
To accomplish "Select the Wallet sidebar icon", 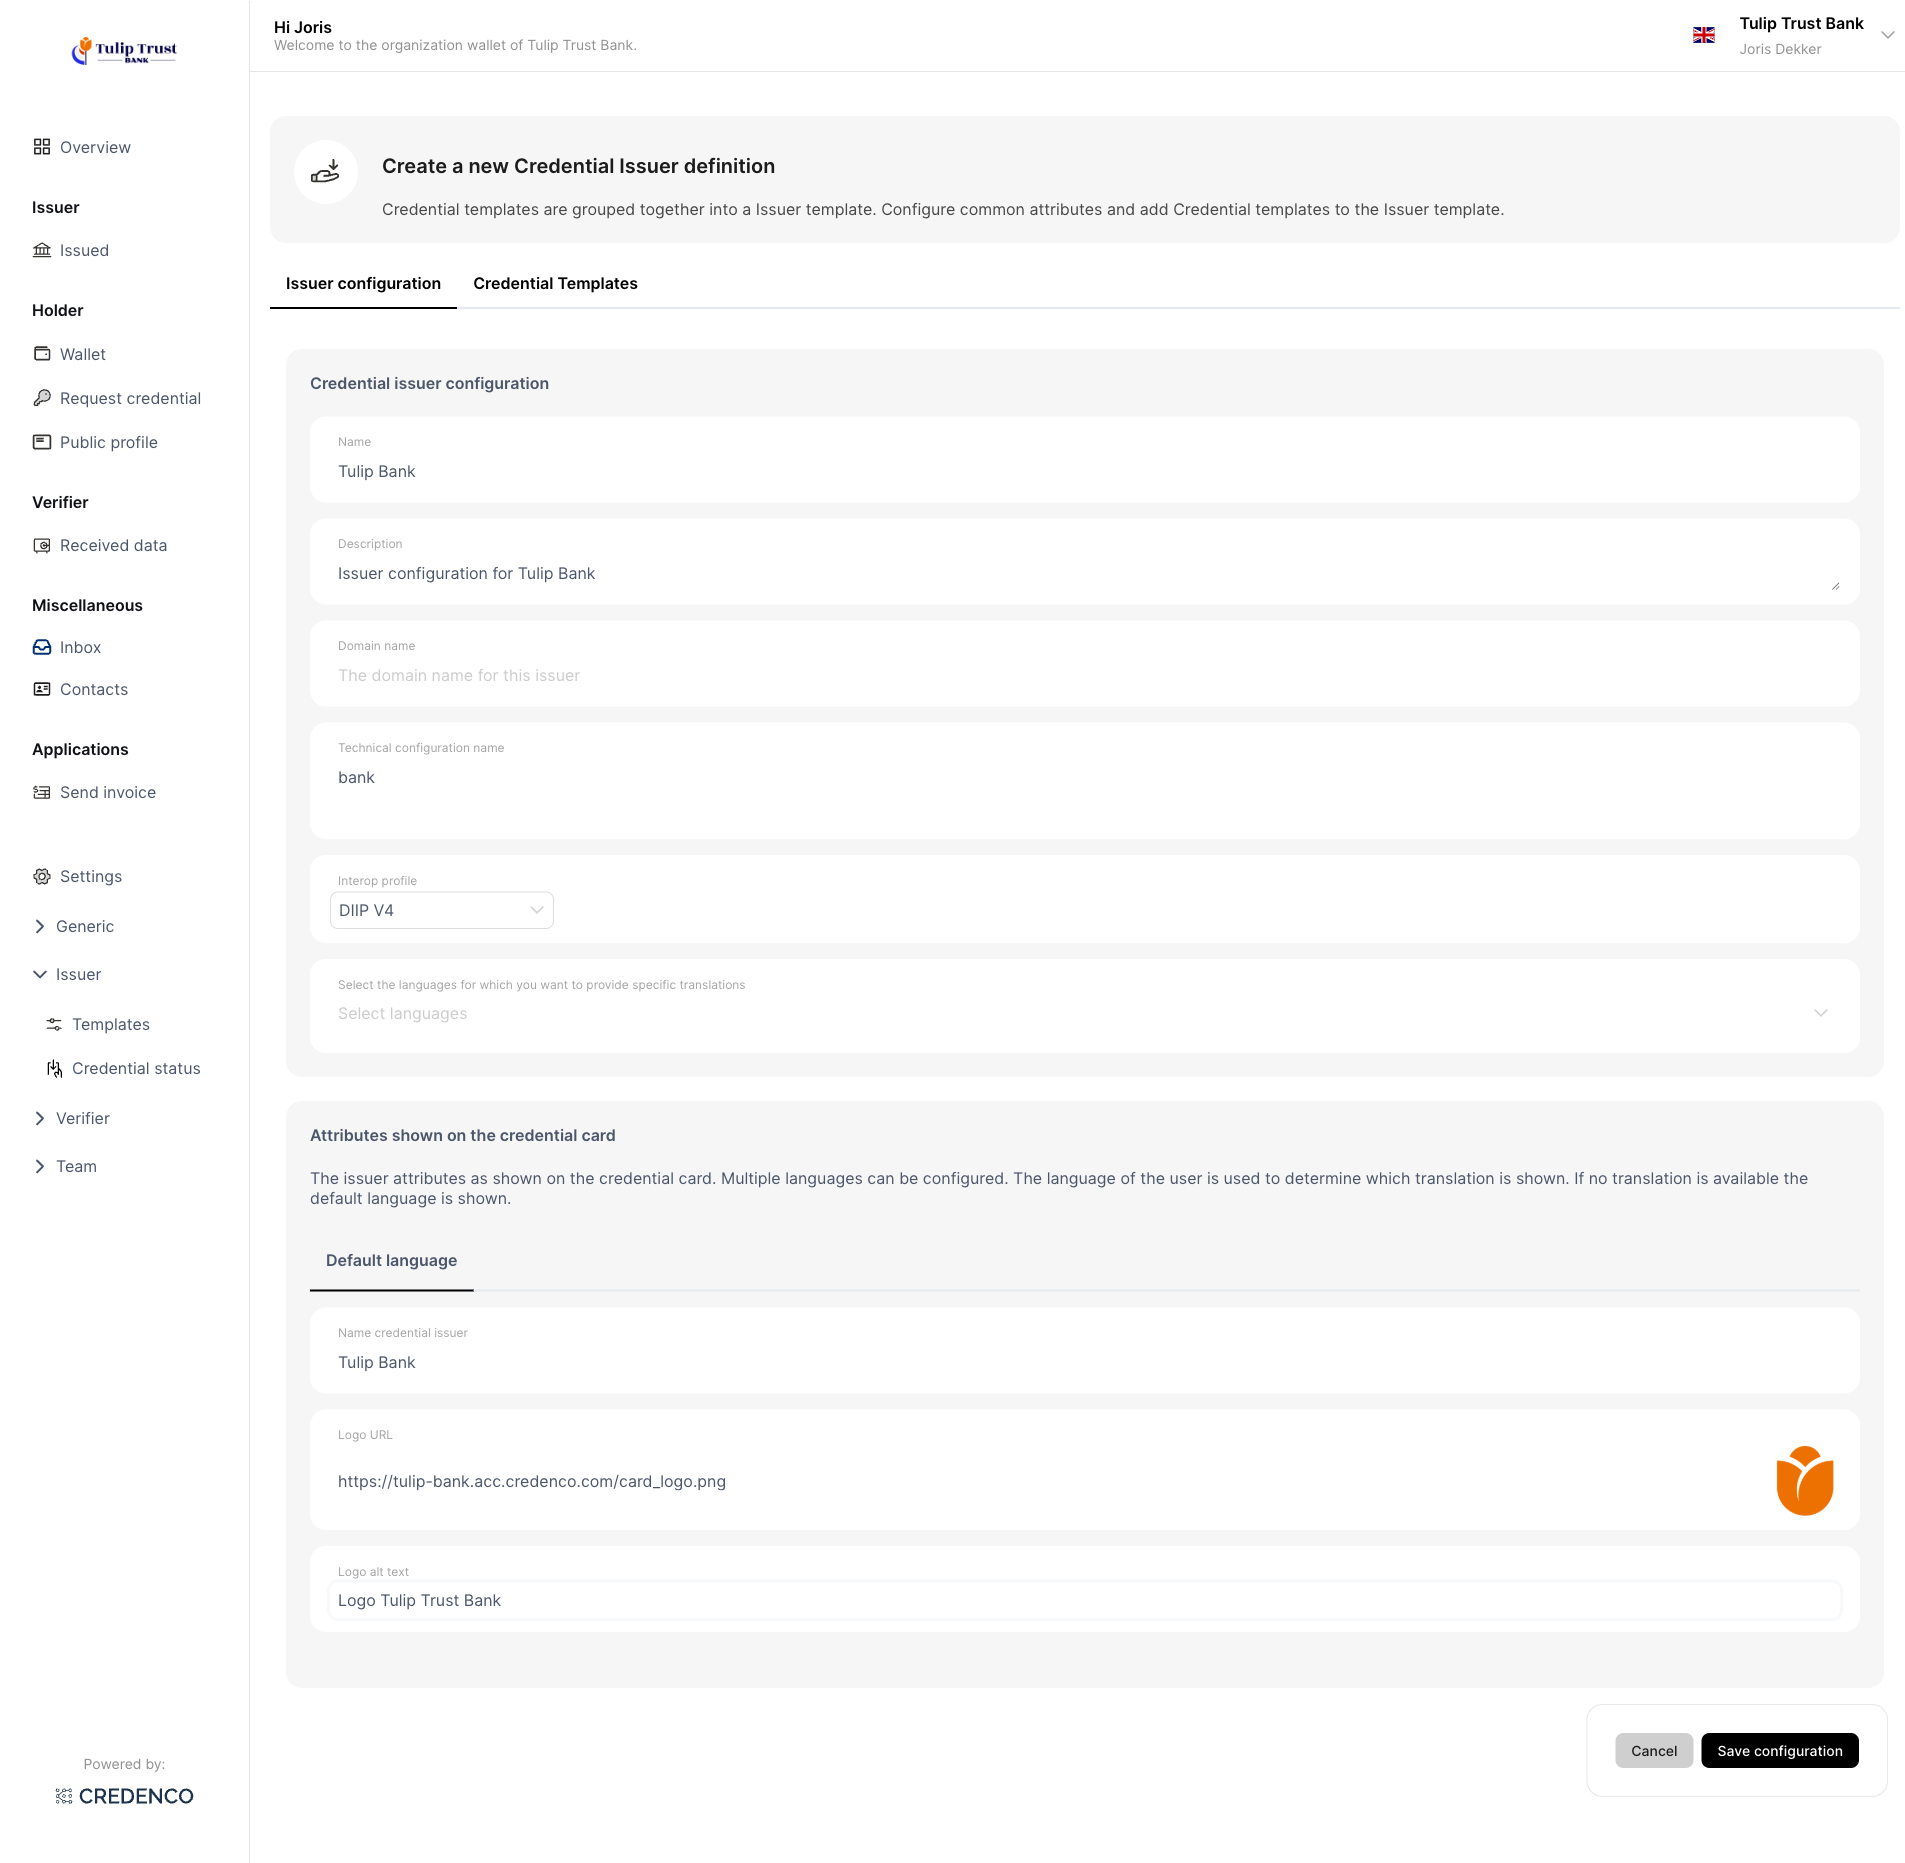I will click(x=41, y=354).
